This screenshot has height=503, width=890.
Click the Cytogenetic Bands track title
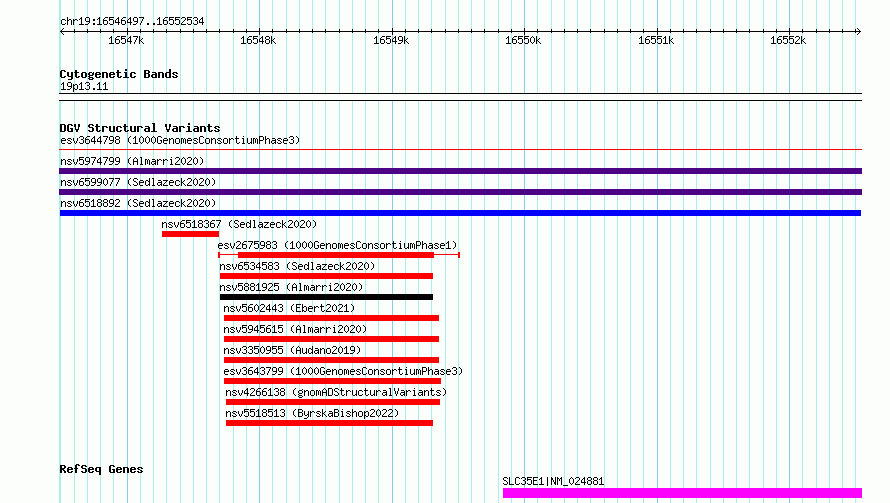(x=119, y=74)
